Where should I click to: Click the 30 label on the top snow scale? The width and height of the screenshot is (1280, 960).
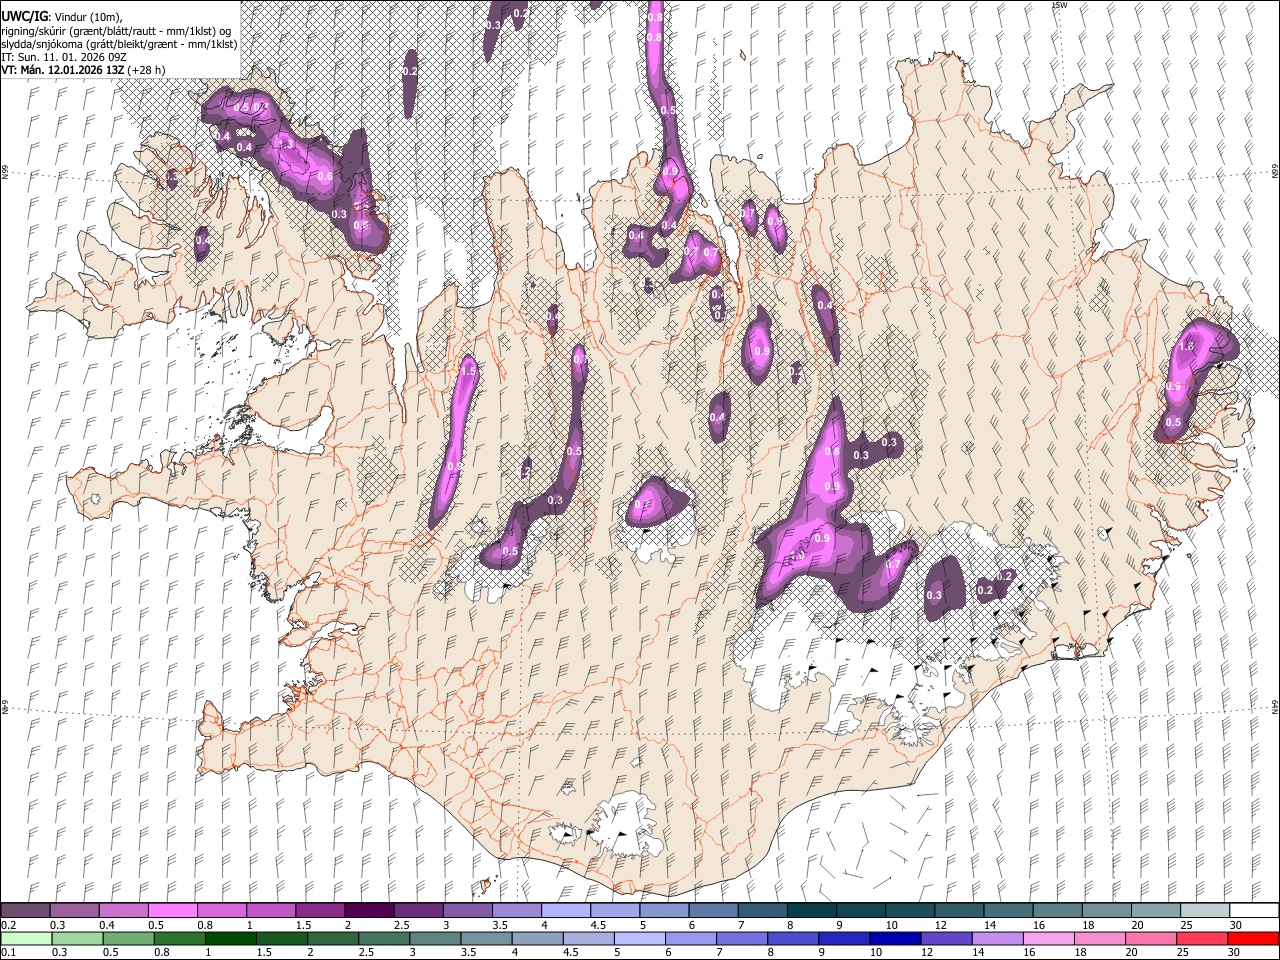coord(1235,925)
